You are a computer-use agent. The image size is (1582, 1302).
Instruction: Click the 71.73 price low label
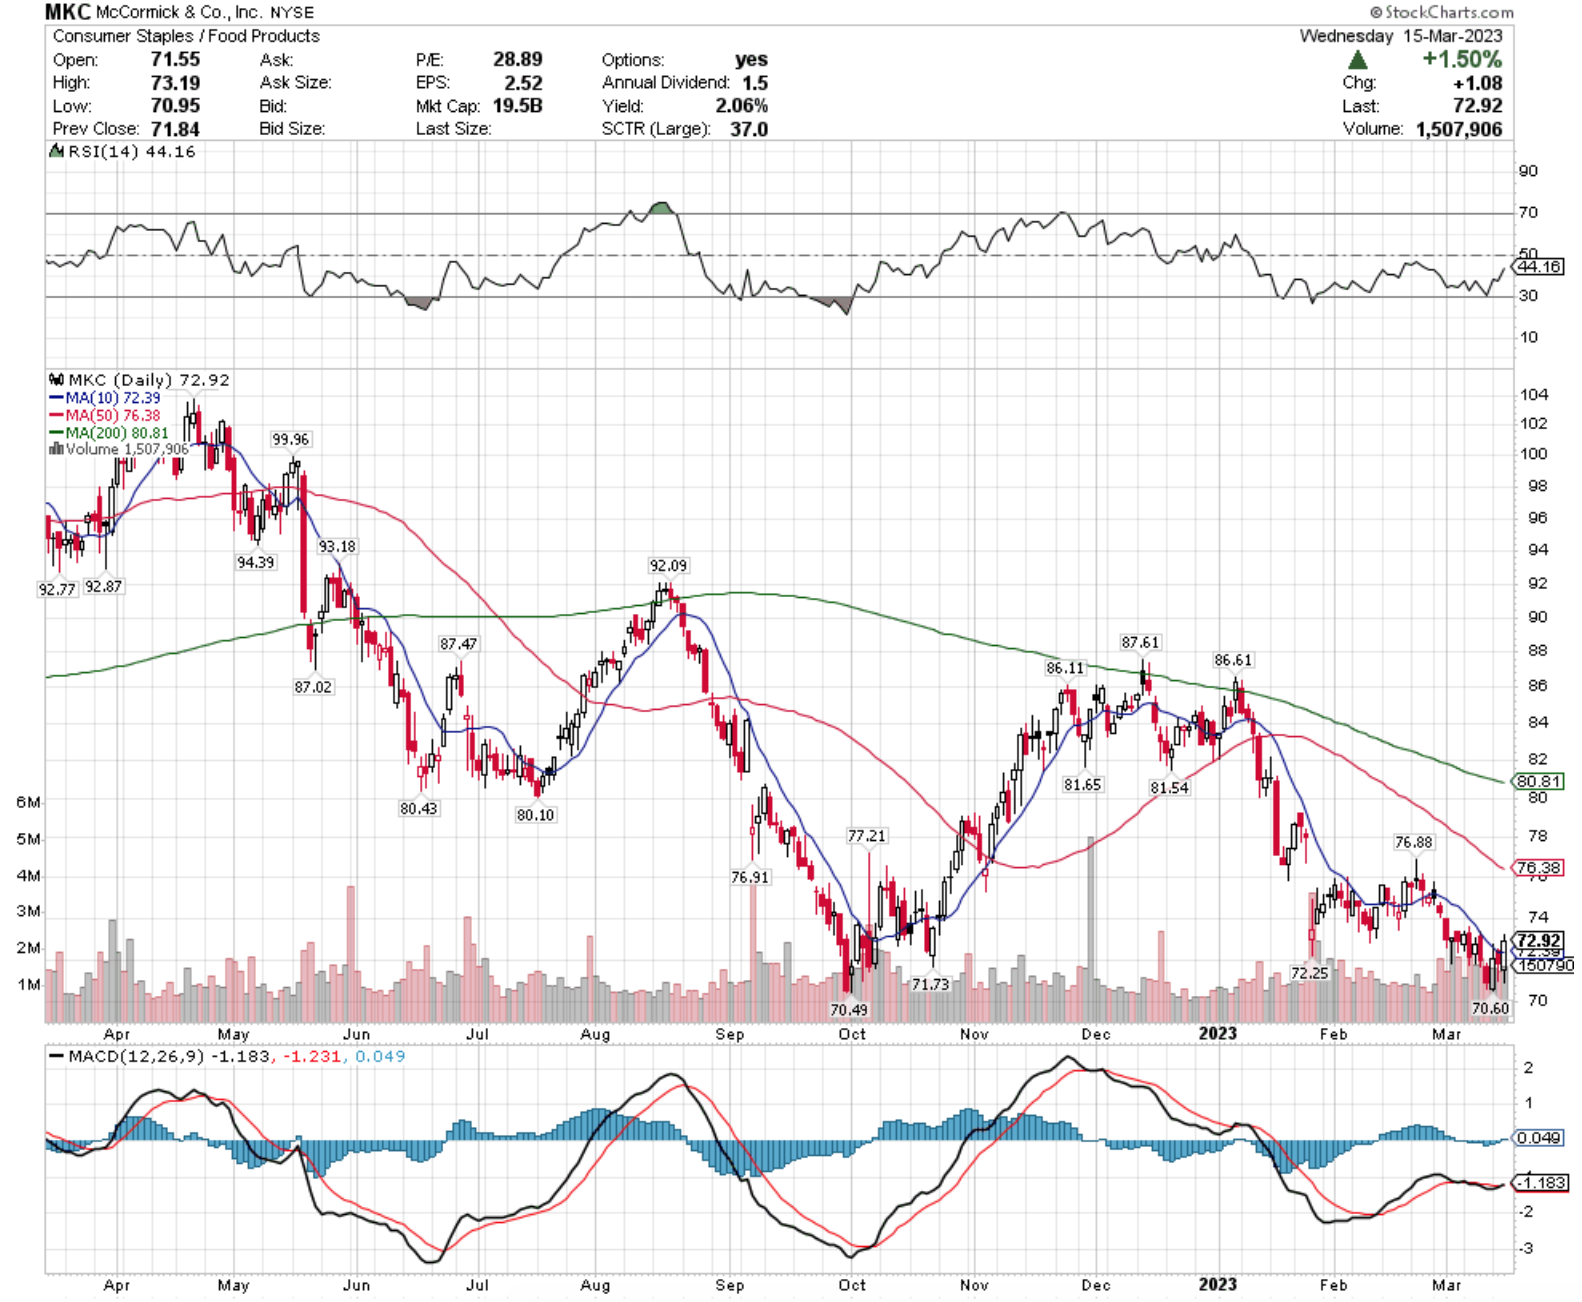coord(930,985)
